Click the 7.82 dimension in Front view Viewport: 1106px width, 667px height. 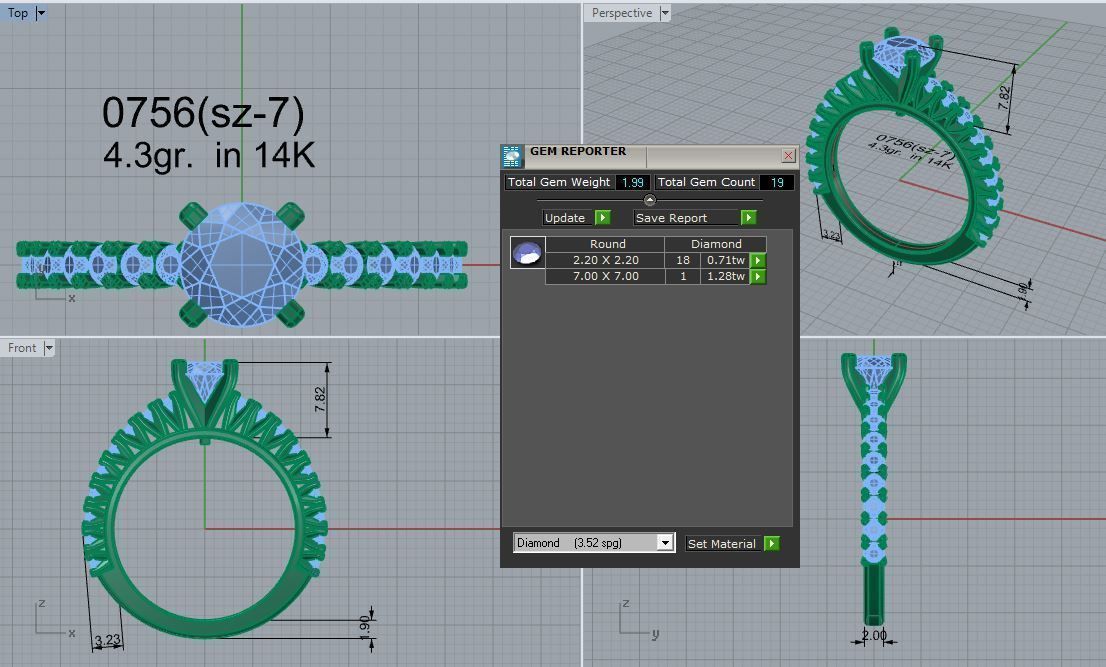click(320, 399)
